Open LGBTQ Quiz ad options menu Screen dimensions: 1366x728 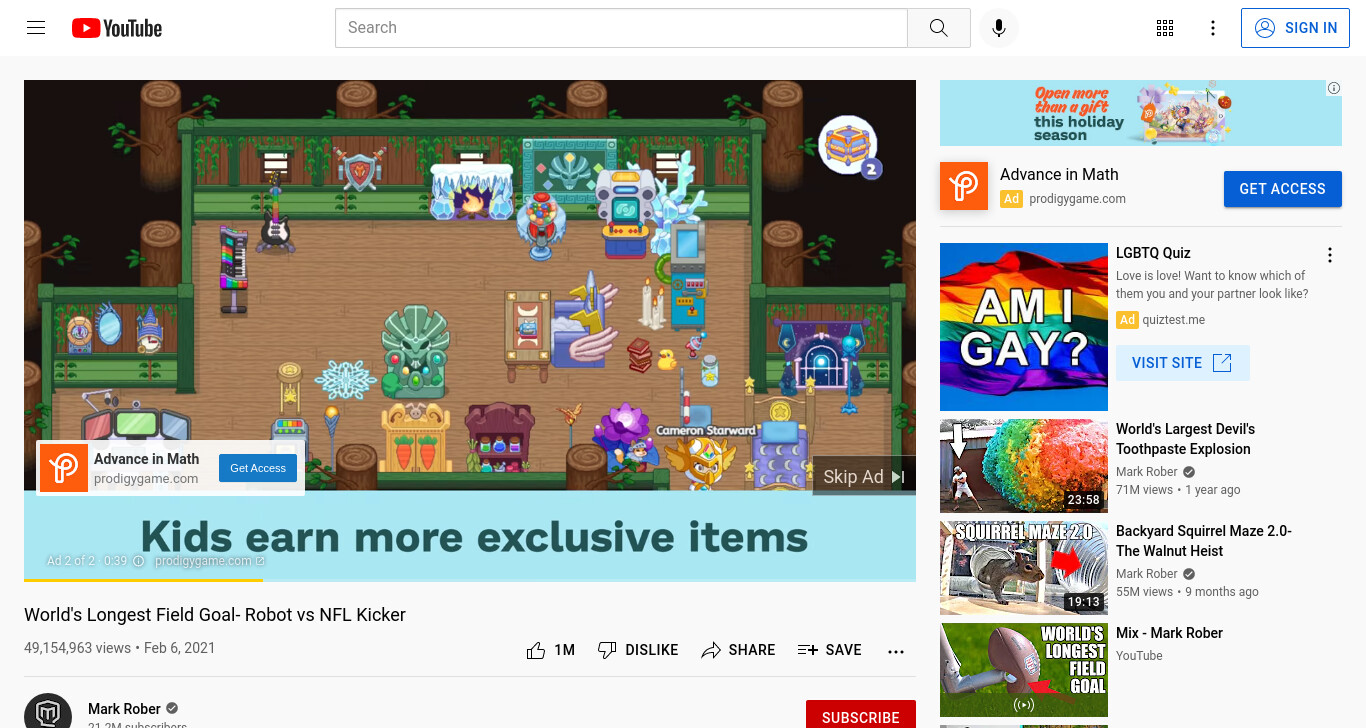point(1330,255)
